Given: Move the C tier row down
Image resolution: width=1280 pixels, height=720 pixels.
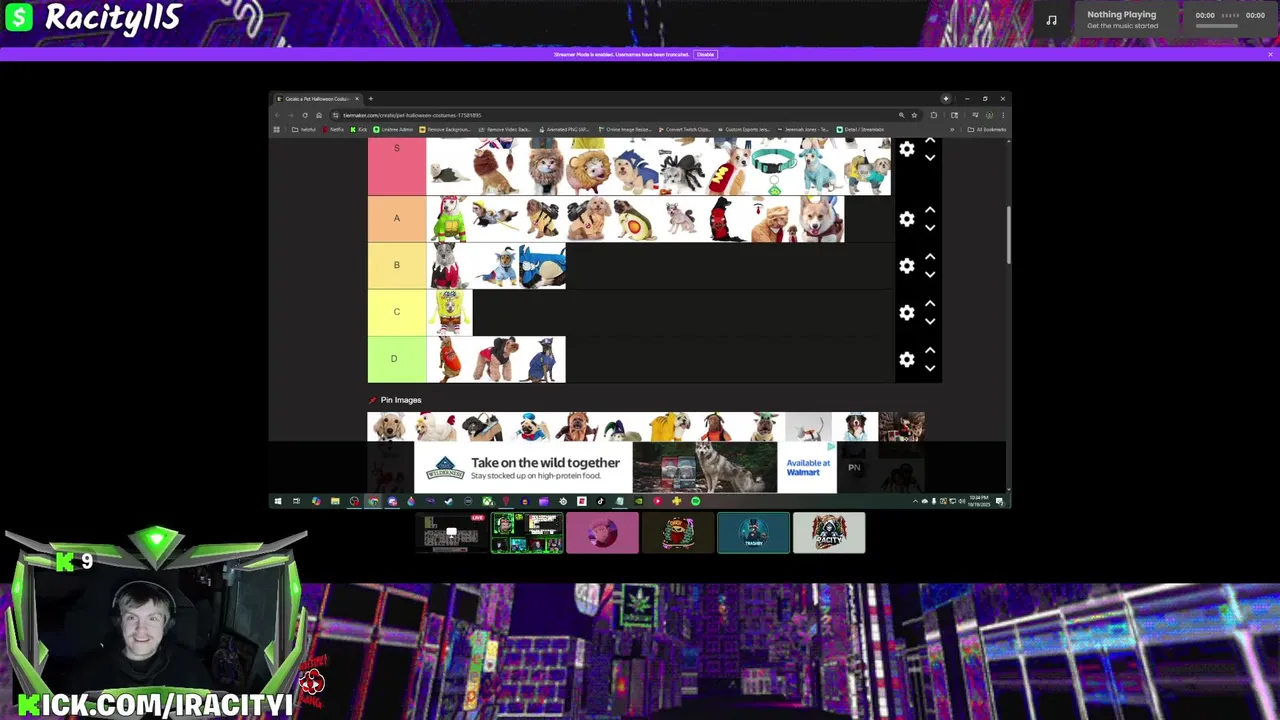Looking at the screenshot, I should [930, 322].
